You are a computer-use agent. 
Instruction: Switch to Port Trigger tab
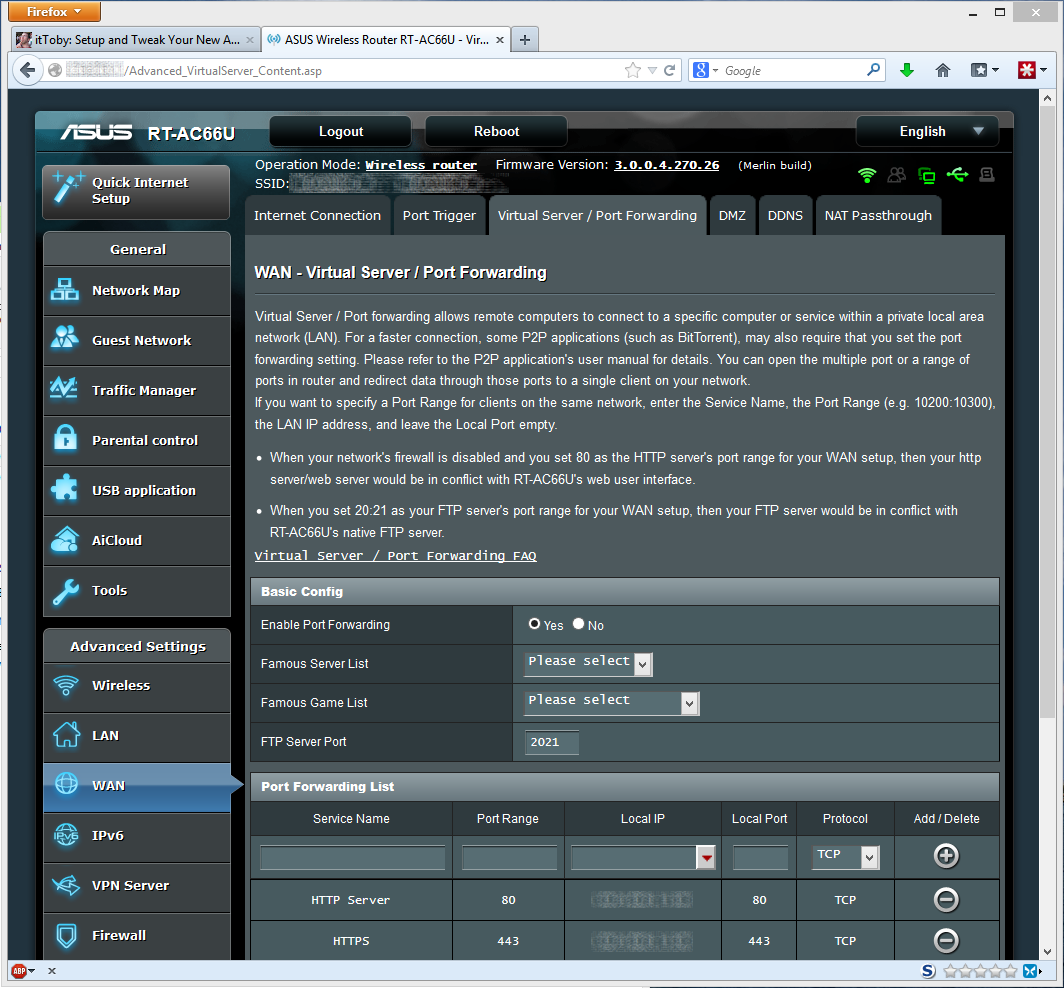tap(439, 216)
